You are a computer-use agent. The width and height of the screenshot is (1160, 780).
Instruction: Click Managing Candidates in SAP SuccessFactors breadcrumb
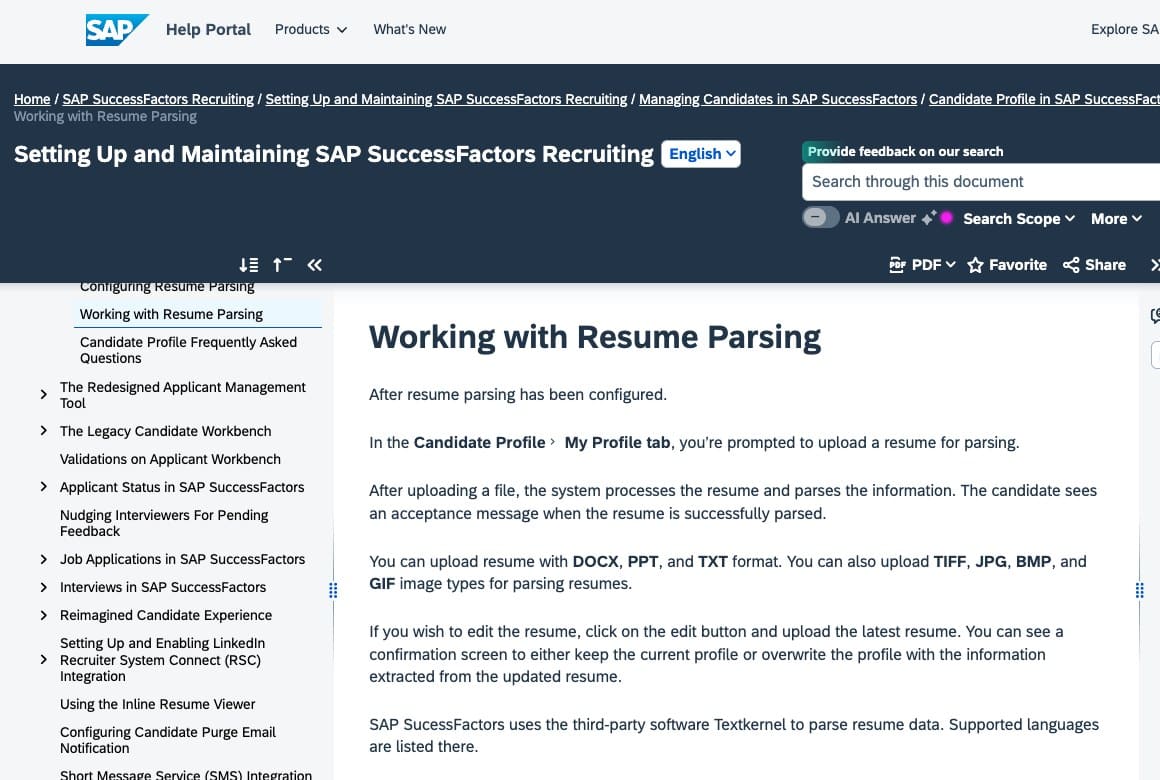pos(778,99)
